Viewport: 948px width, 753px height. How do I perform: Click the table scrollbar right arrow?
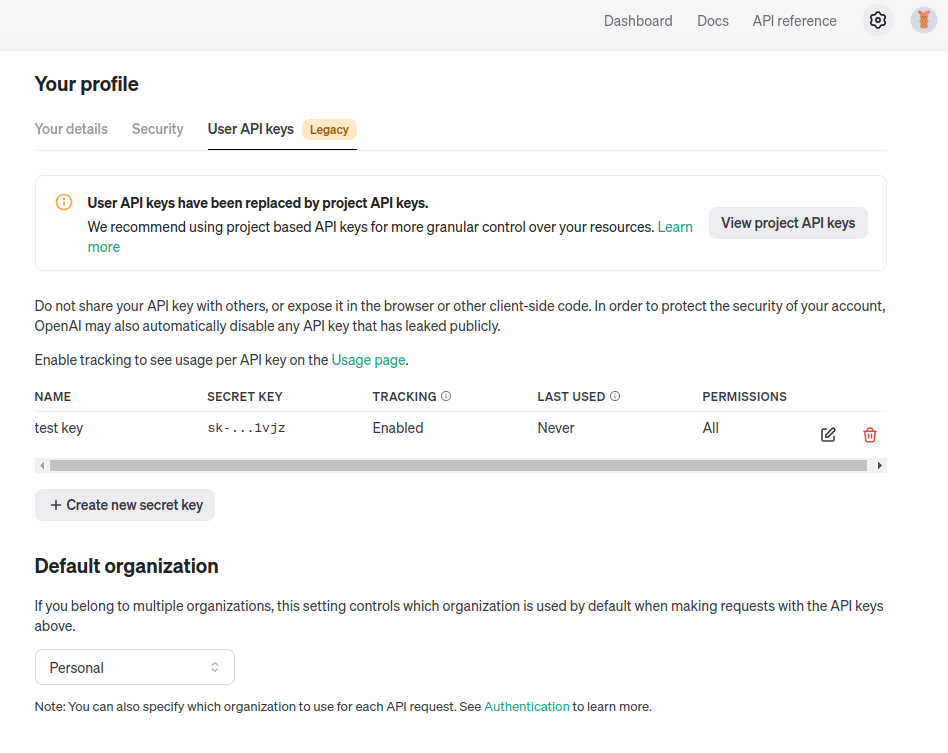pyautogui.click(x=880, y=465)
